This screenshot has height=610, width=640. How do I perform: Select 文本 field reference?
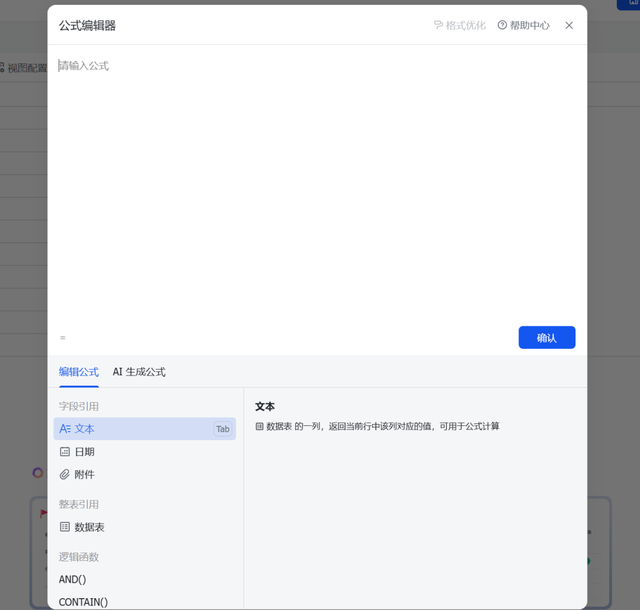tap(144, 429)
